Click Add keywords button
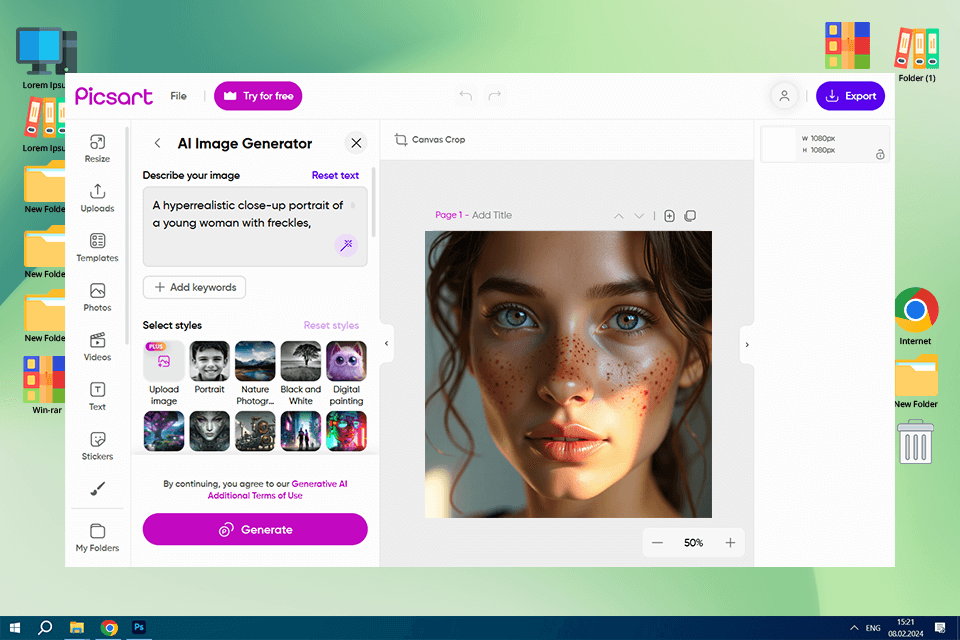960x640 pixels. (194, 287)
